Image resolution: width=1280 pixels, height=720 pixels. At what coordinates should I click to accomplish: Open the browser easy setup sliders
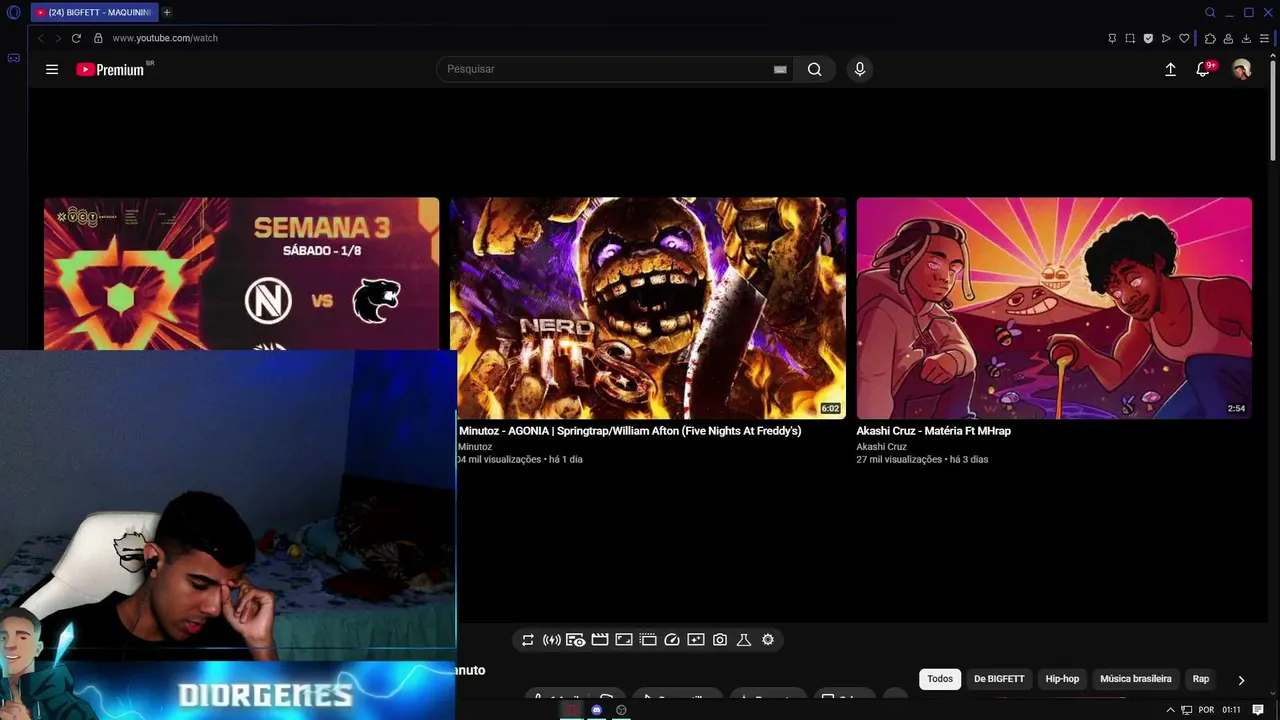click(1264, 38)
